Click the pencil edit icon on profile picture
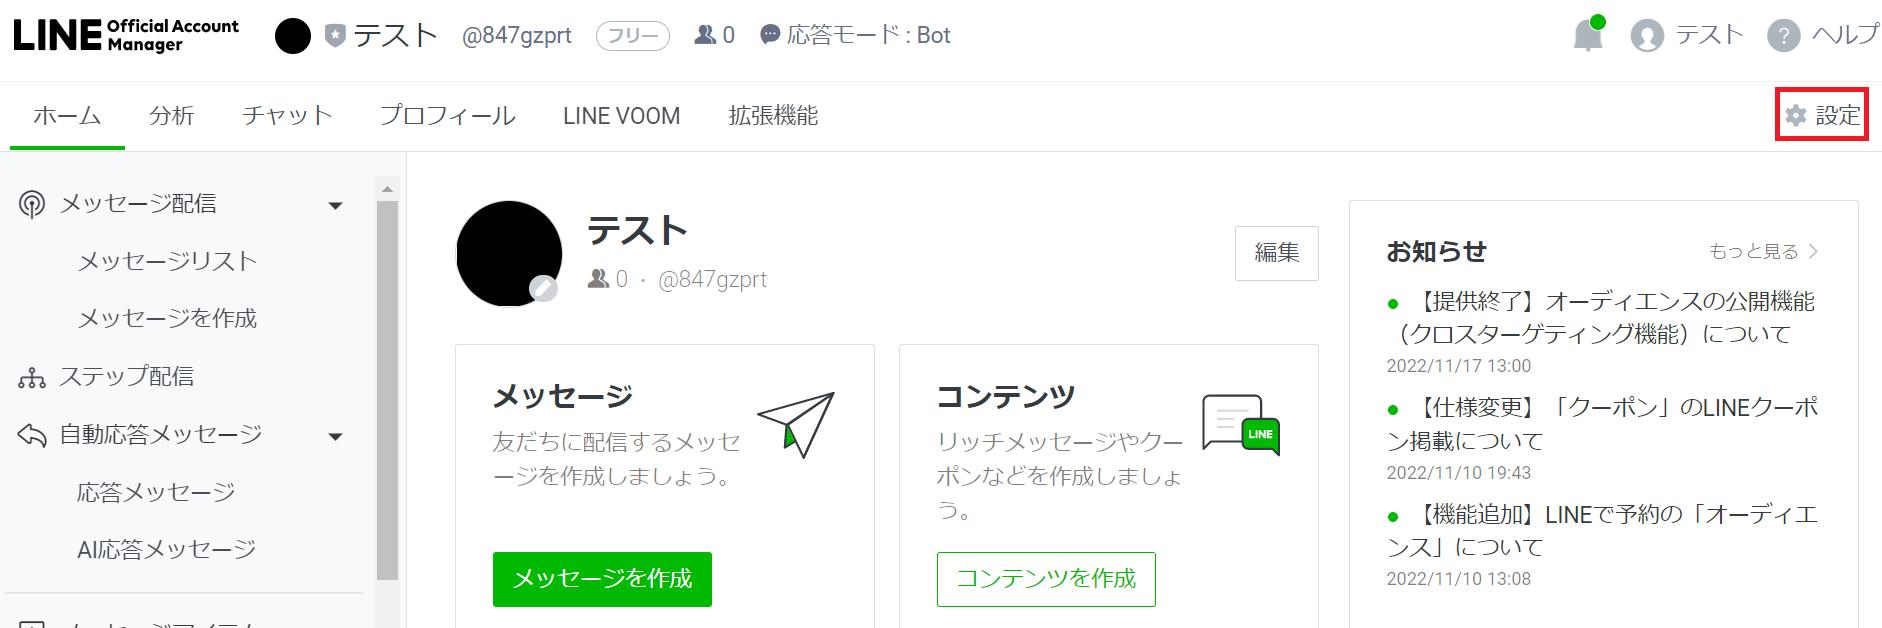1882x628 pixels. (x=543, y=289)
